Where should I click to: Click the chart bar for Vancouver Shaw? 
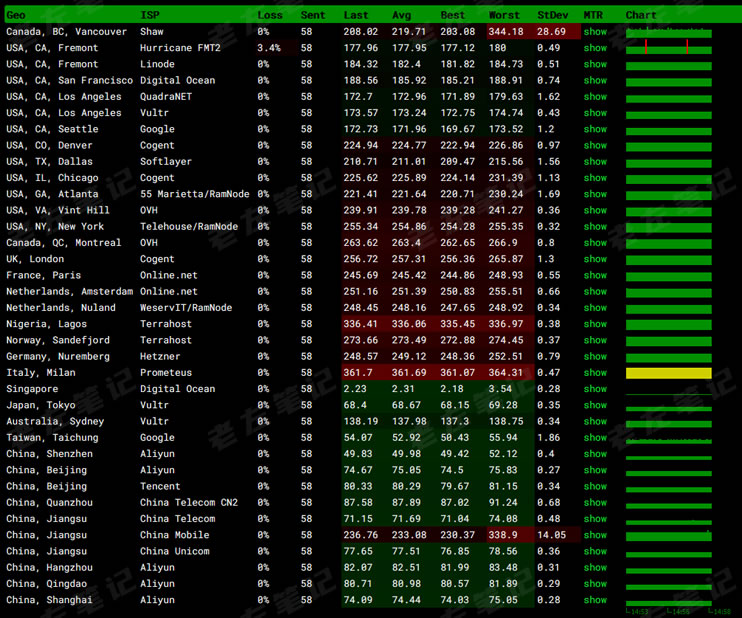(x=669, y=33)
